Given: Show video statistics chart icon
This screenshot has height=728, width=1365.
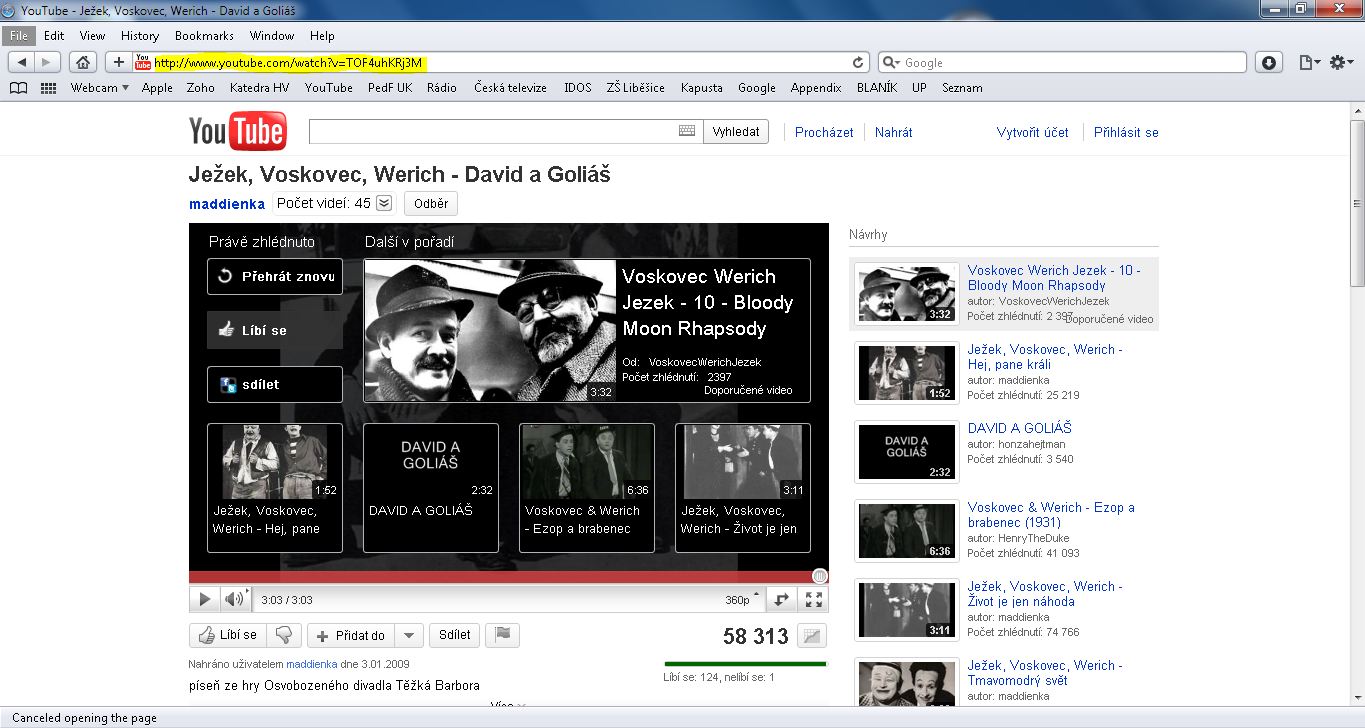Looking at the screenshot, I should [814, 636].
